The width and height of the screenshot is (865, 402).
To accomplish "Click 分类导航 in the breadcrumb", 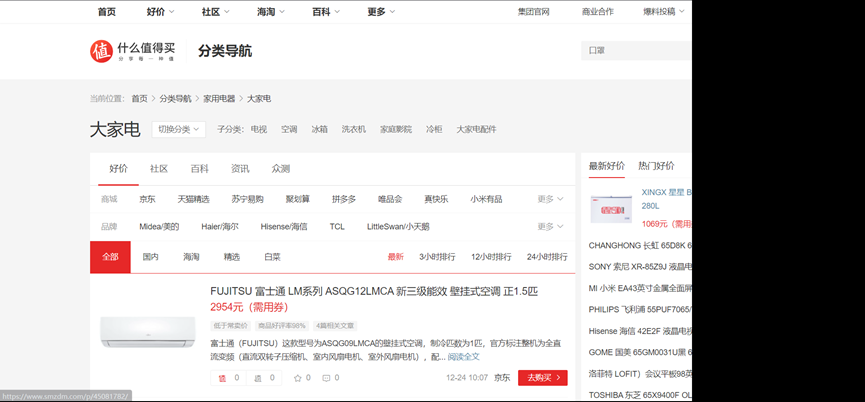I will [x=175, y=99].
